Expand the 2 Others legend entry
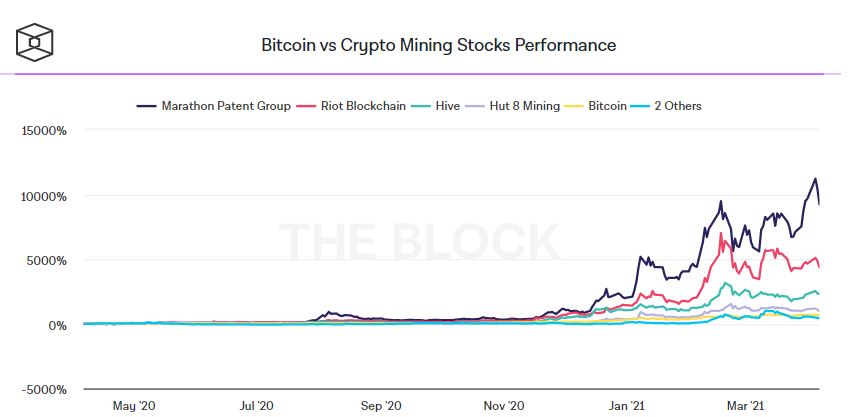The height and width of the screenshot is (417, 850). (665, 106)
